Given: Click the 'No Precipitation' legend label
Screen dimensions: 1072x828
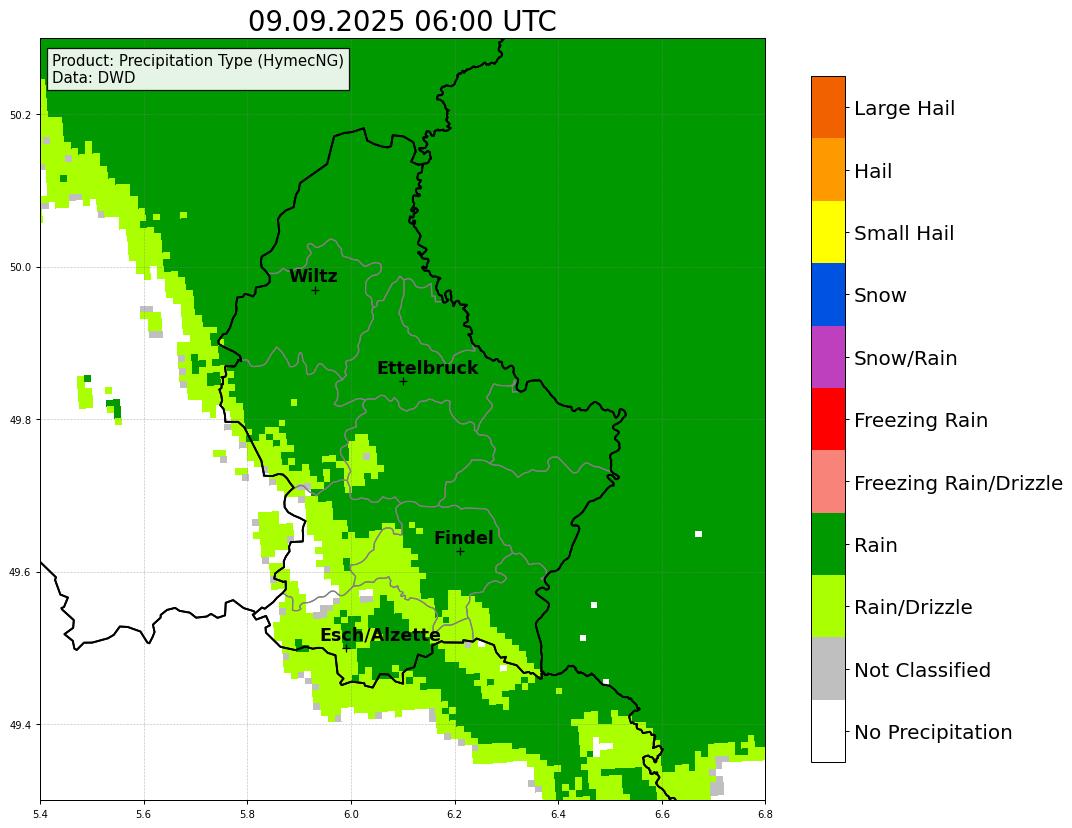Looking at the screenshot, I should coord(933,732).
